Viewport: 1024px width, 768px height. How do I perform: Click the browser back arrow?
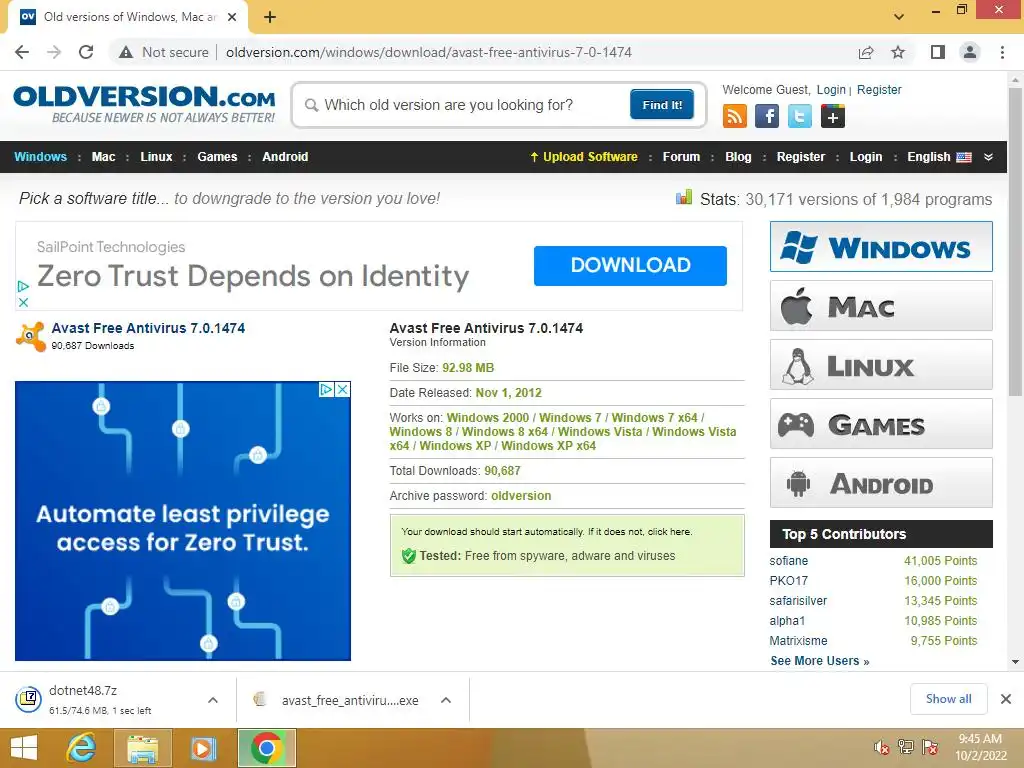(x=22, y=52)
